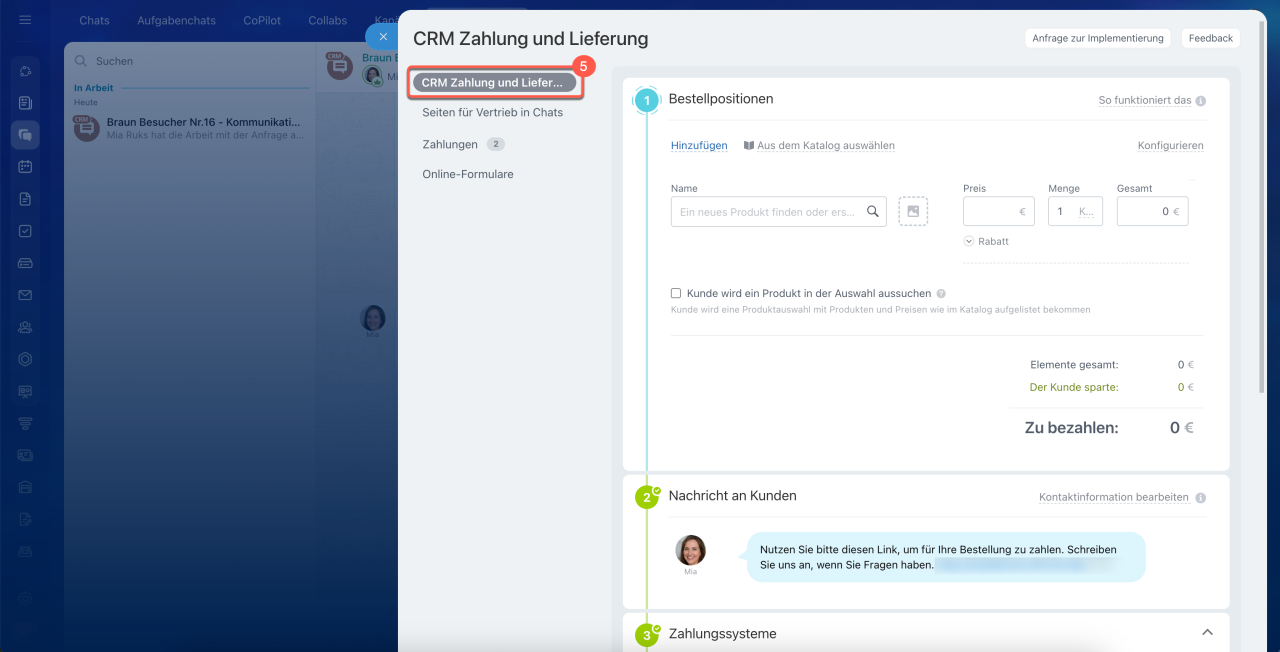Click Mia's avatar in 'Nachricht an Kunden'
This screenshot has width=1280, height=652.
click(x=690, y=550)
